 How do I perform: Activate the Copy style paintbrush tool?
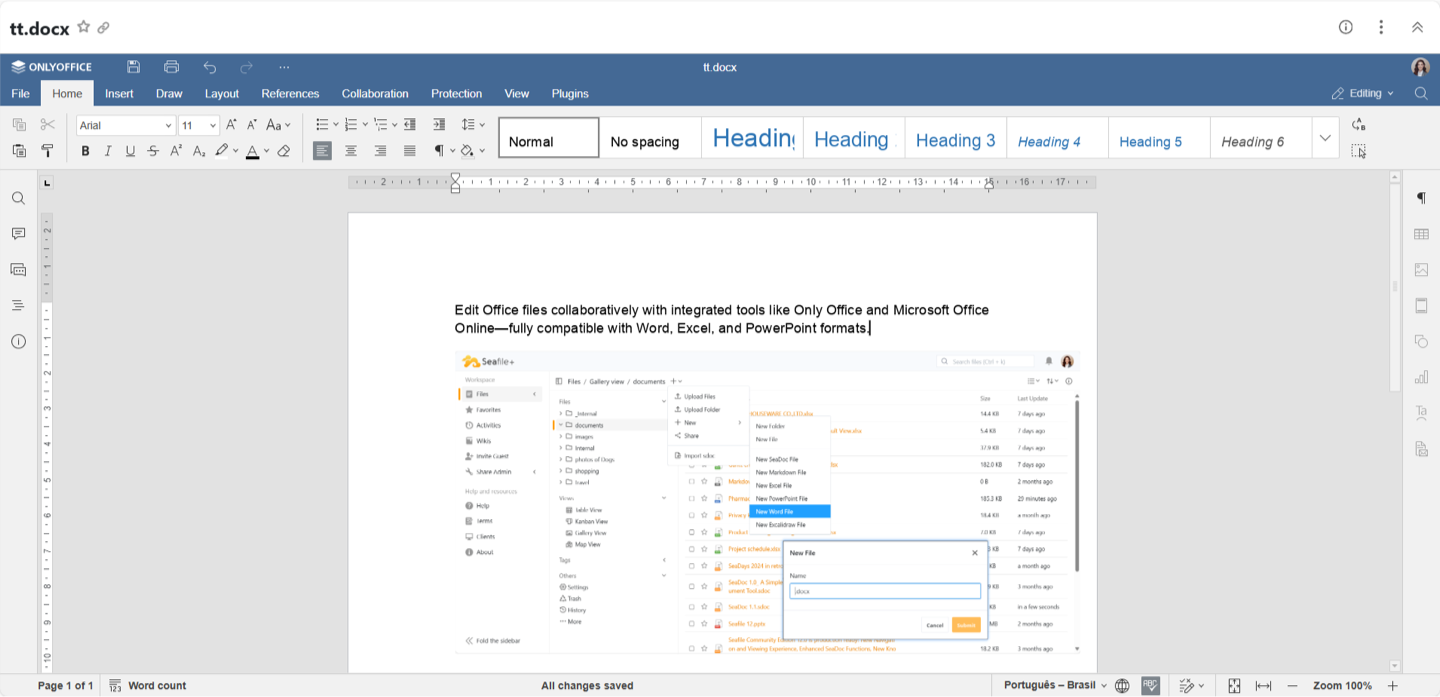(47, 151)
